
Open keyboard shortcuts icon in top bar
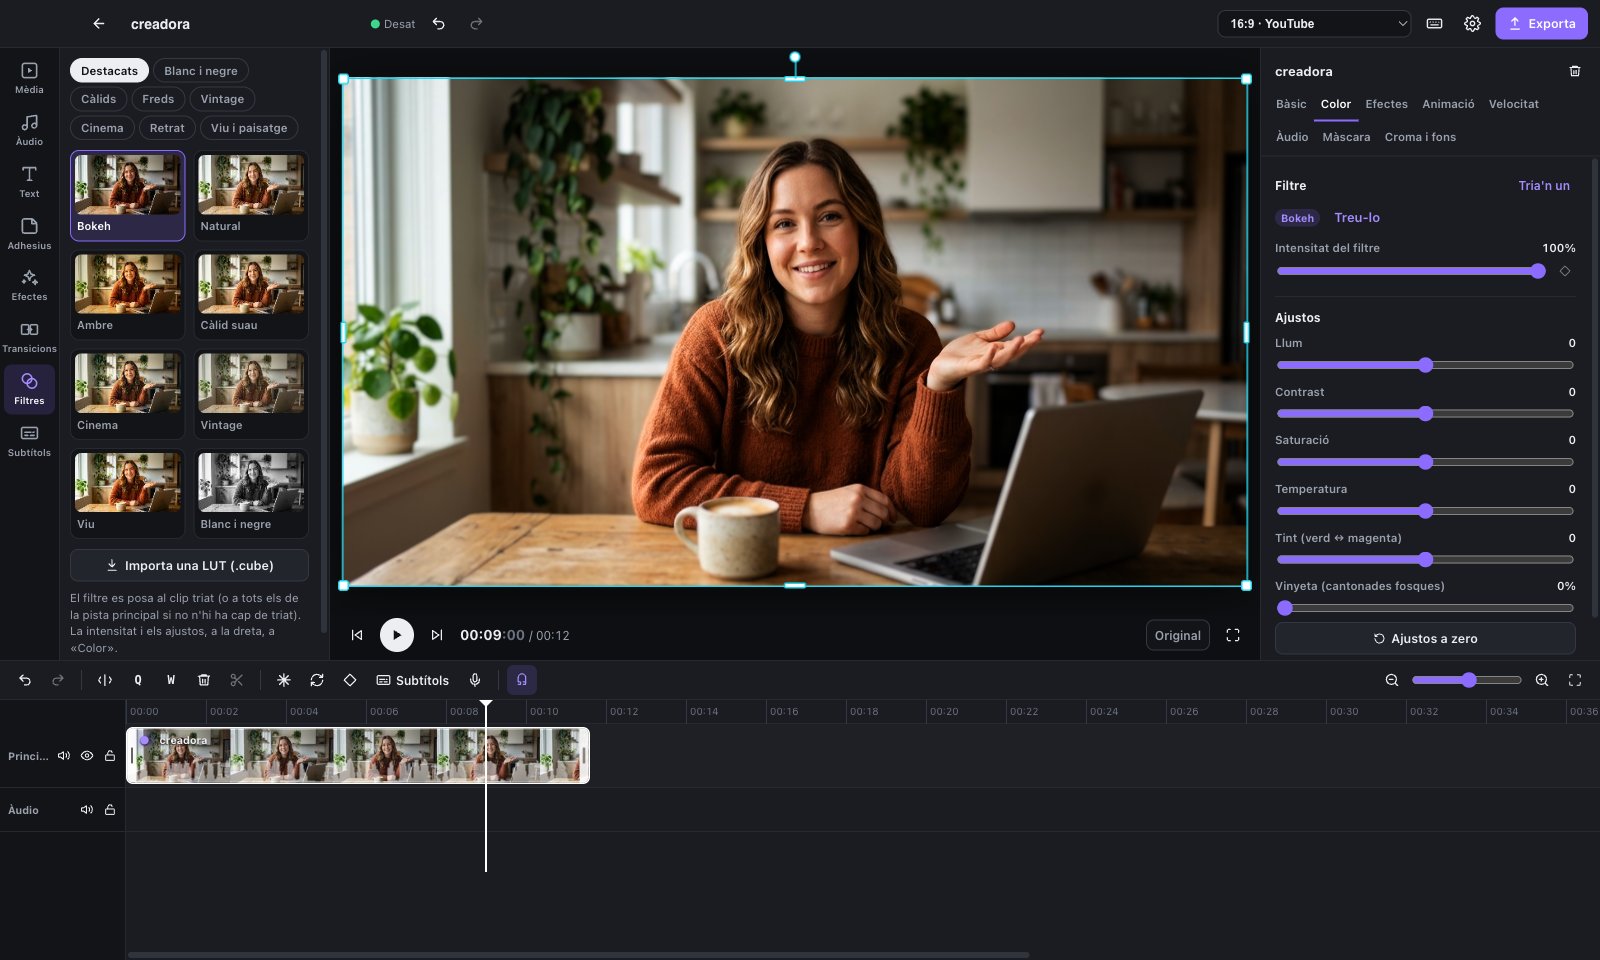pyautogui.click(x=1434, y=23)
